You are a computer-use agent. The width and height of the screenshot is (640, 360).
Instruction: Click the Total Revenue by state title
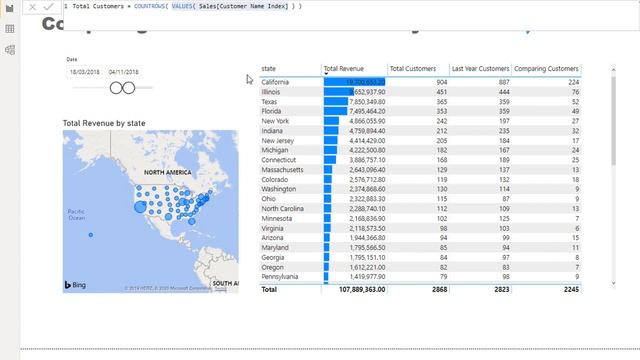(104, 123)
